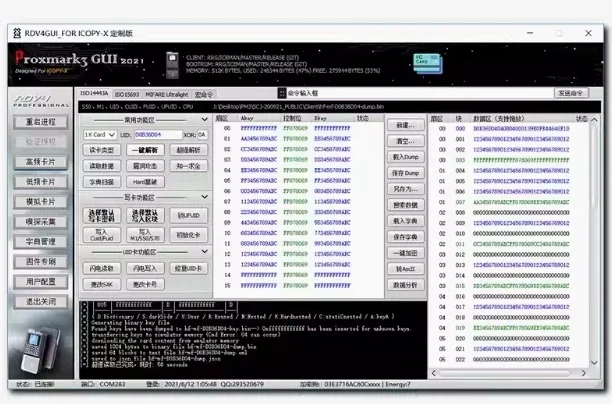Click the 闪电写入 button
The width and height of the screenshot is (612, 404).
click(145, 269)
